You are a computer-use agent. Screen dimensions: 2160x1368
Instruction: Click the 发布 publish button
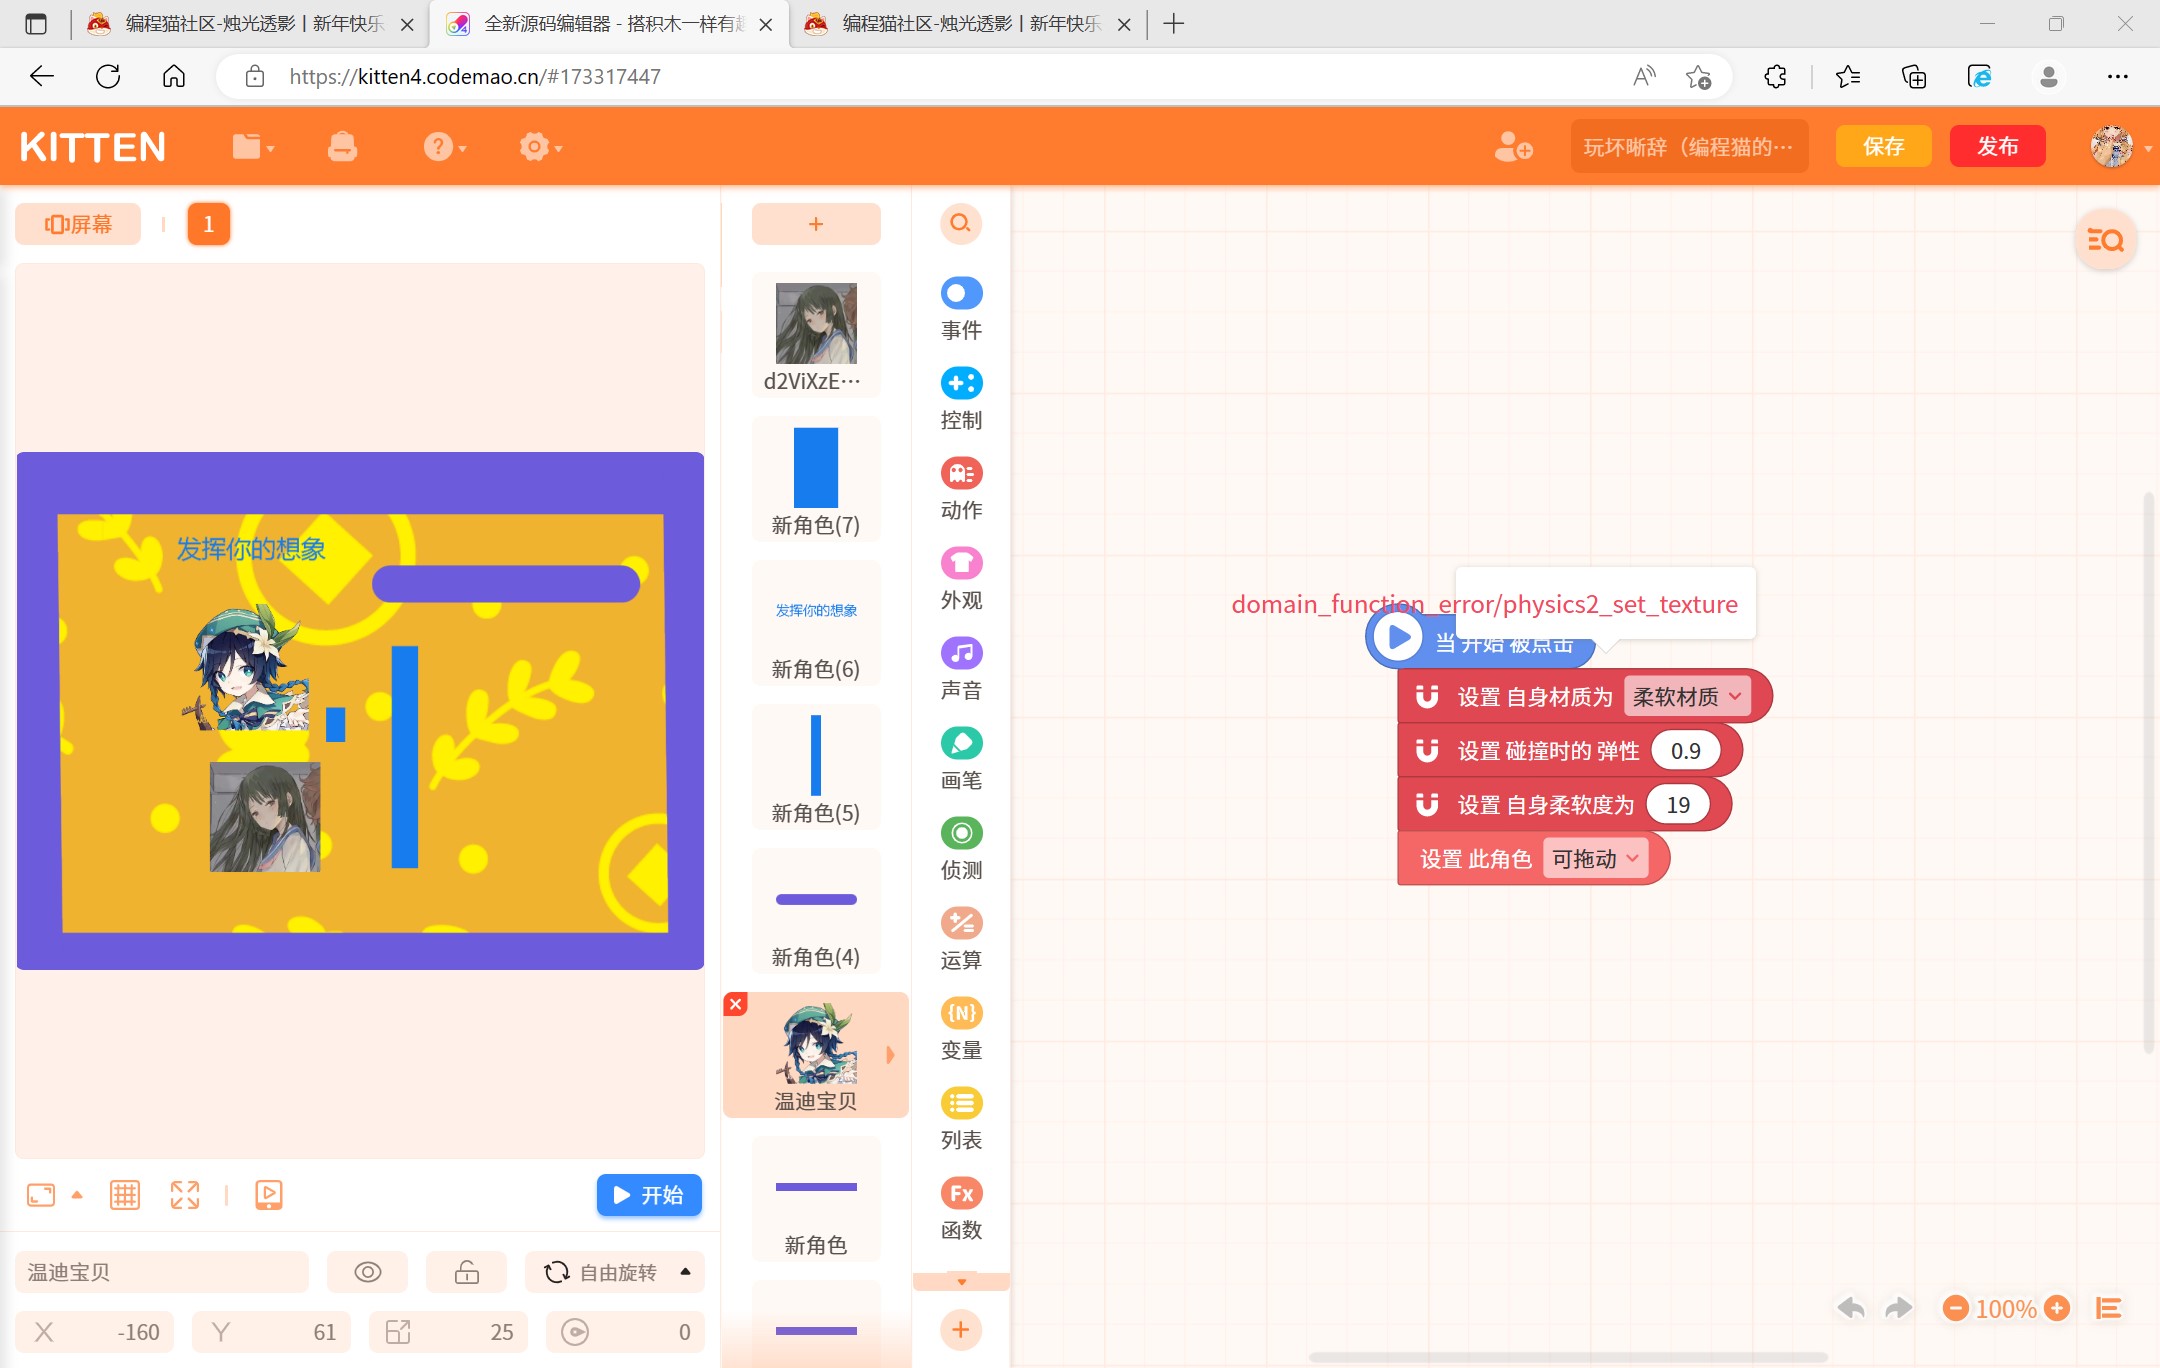(1998, 147)
